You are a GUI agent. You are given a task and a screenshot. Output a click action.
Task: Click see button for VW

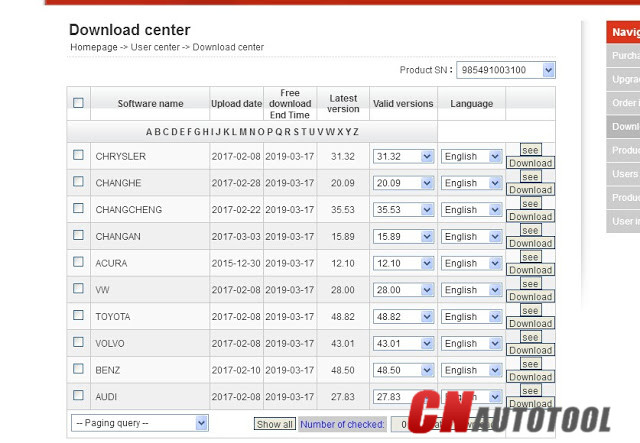tap(531, 284)
